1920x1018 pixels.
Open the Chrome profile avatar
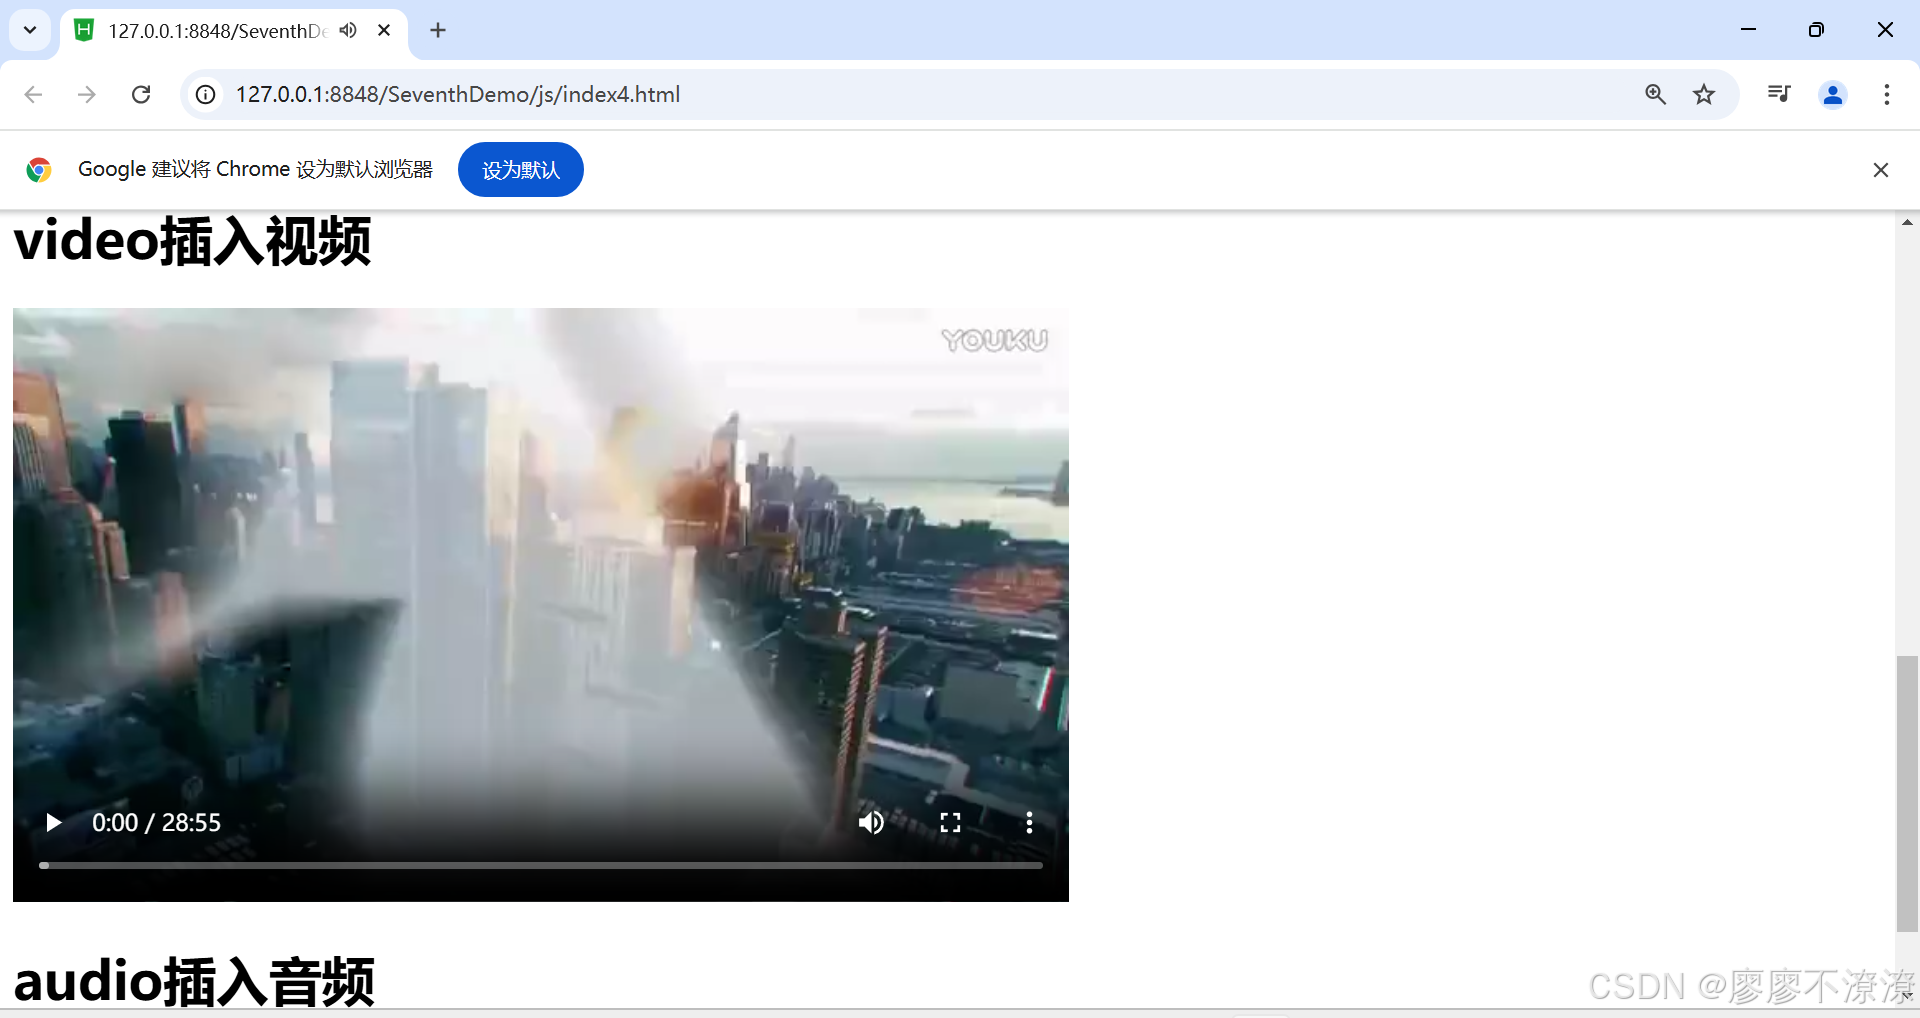tap(1833, 94)
